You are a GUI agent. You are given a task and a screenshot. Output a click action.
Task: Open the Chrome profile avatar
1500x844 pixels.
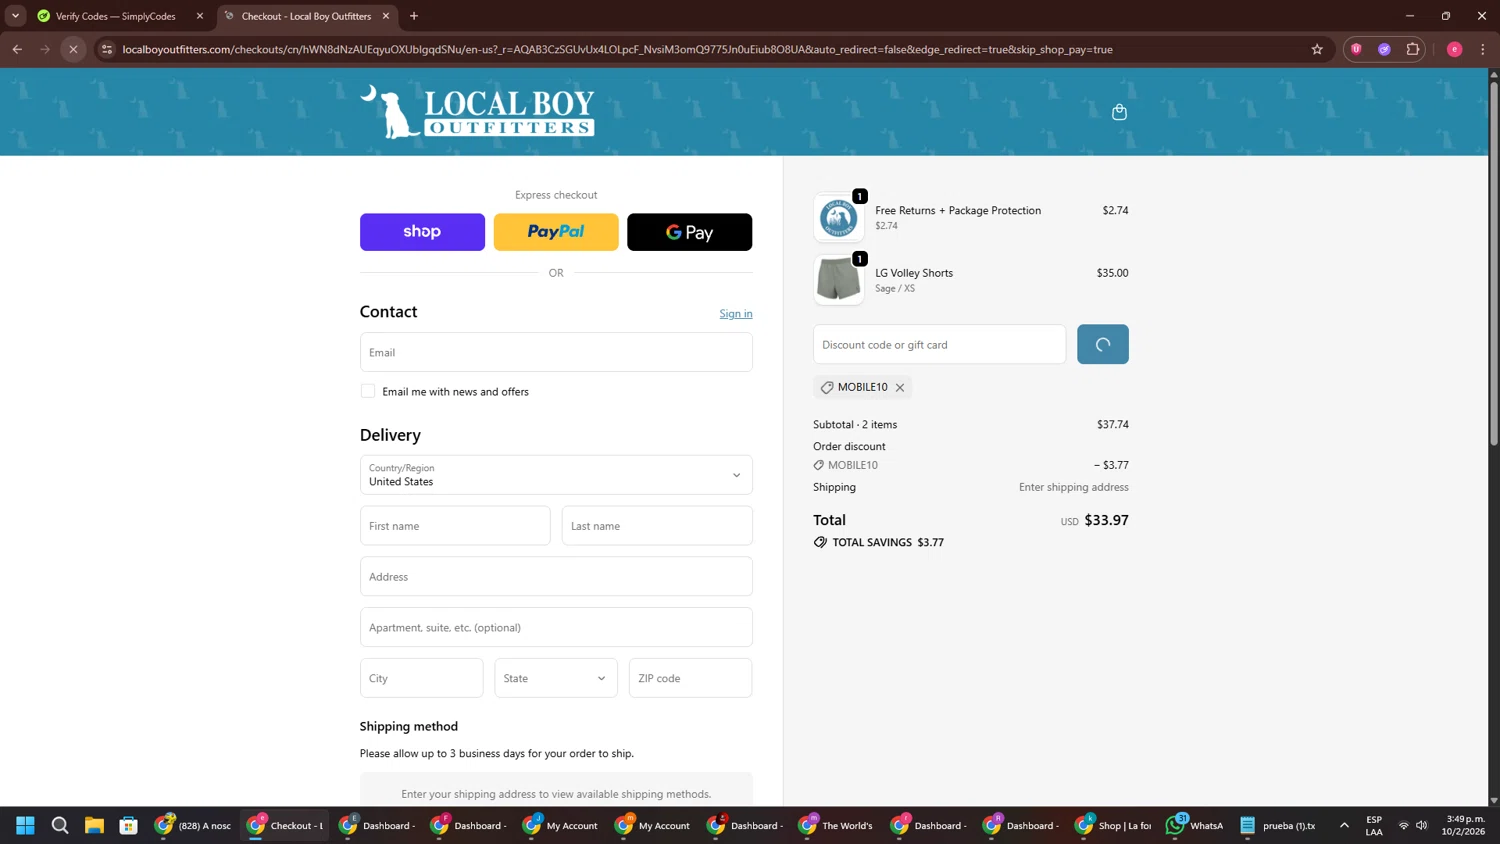click(1454, 49)
